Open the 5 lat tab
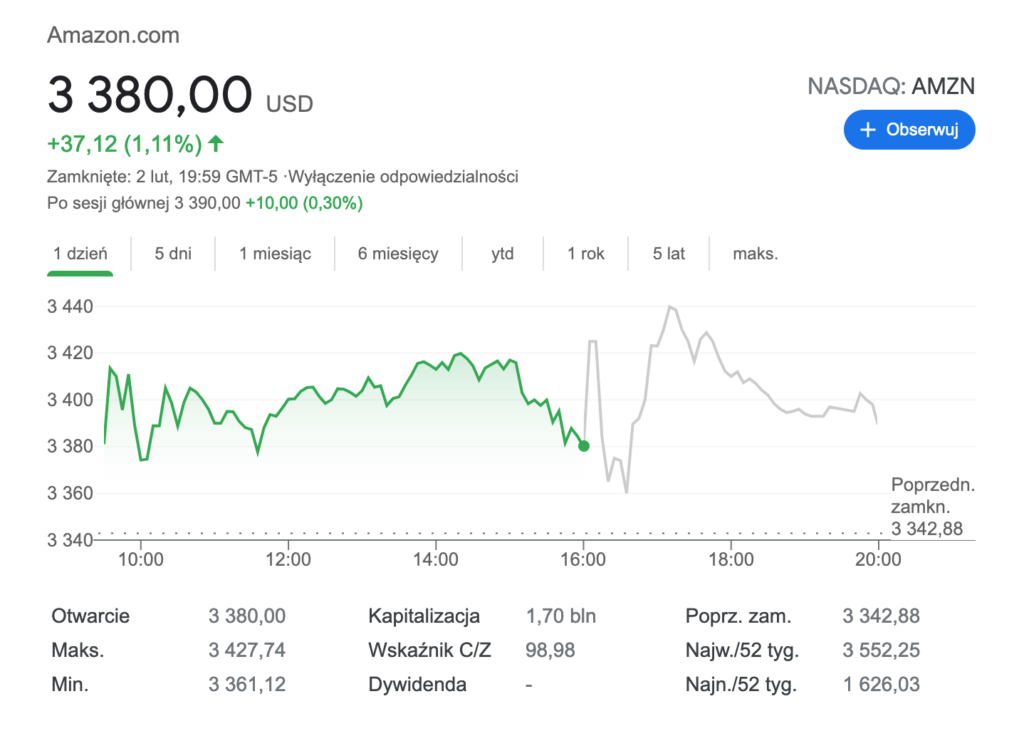This screenshot has height=741, width=1024. 669,253
